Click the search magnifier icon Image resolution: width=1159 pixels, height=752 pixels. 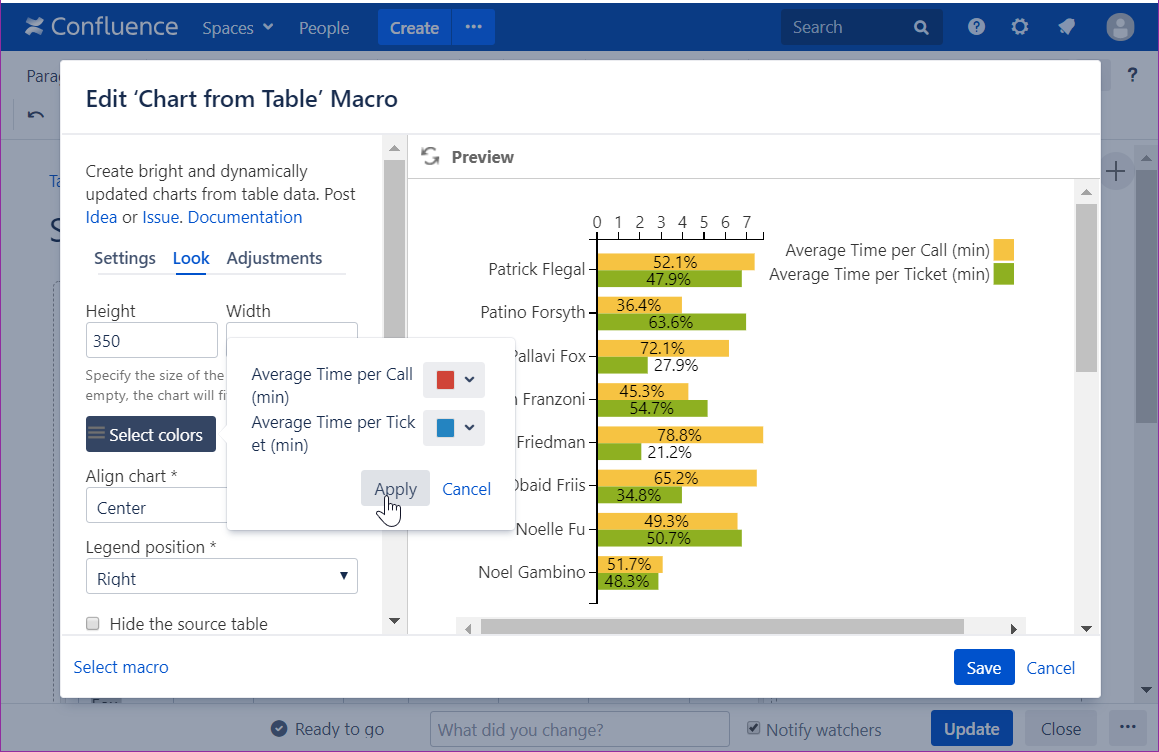(x=921, y=28)
